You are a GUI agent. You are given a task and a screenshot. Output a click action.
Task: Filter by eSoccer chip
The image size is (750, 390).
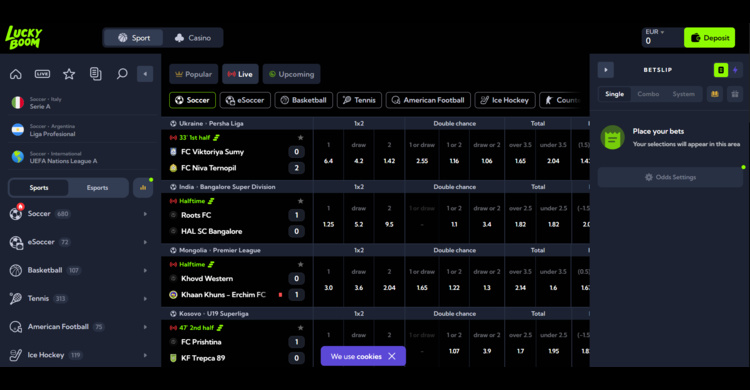coord(245,100)
